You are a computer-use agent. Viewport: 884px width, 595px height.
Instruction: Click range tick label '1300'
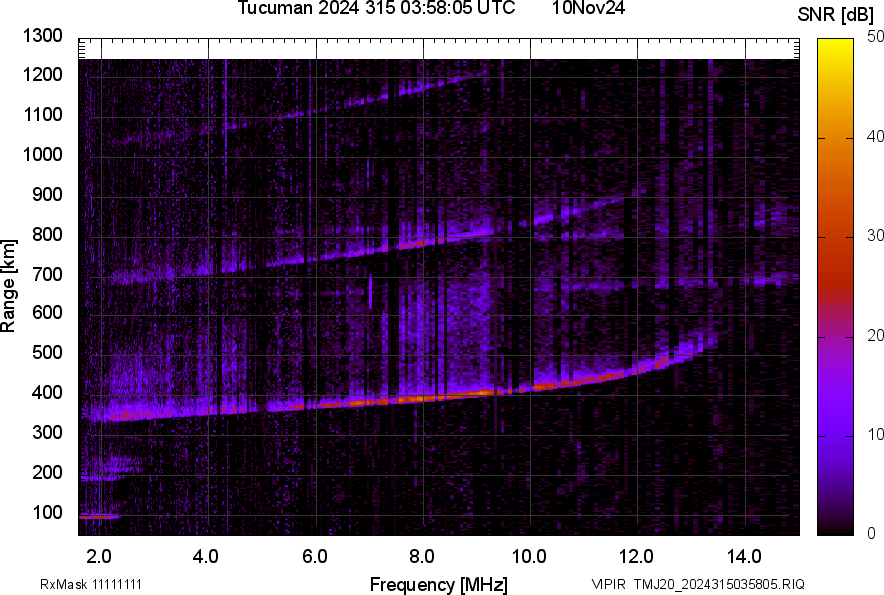pos(42,36)
